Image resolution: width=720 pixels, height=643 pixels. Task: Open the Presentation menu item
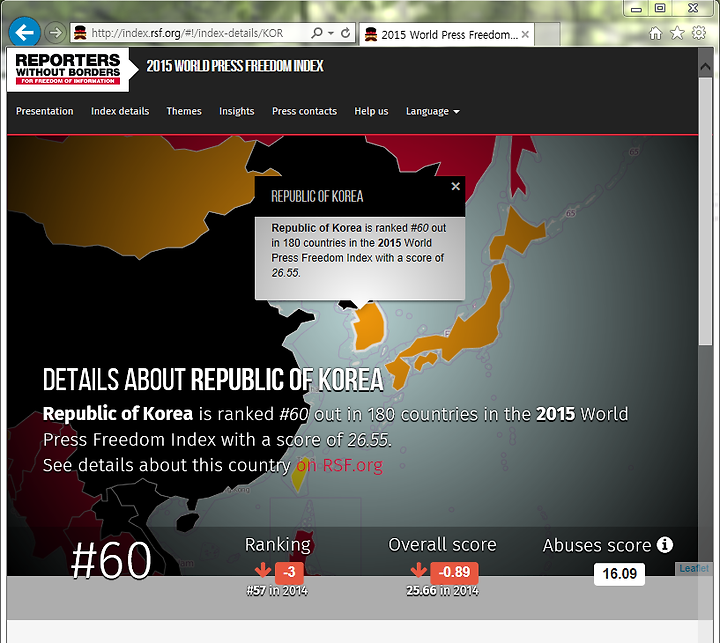coord(45,111)
